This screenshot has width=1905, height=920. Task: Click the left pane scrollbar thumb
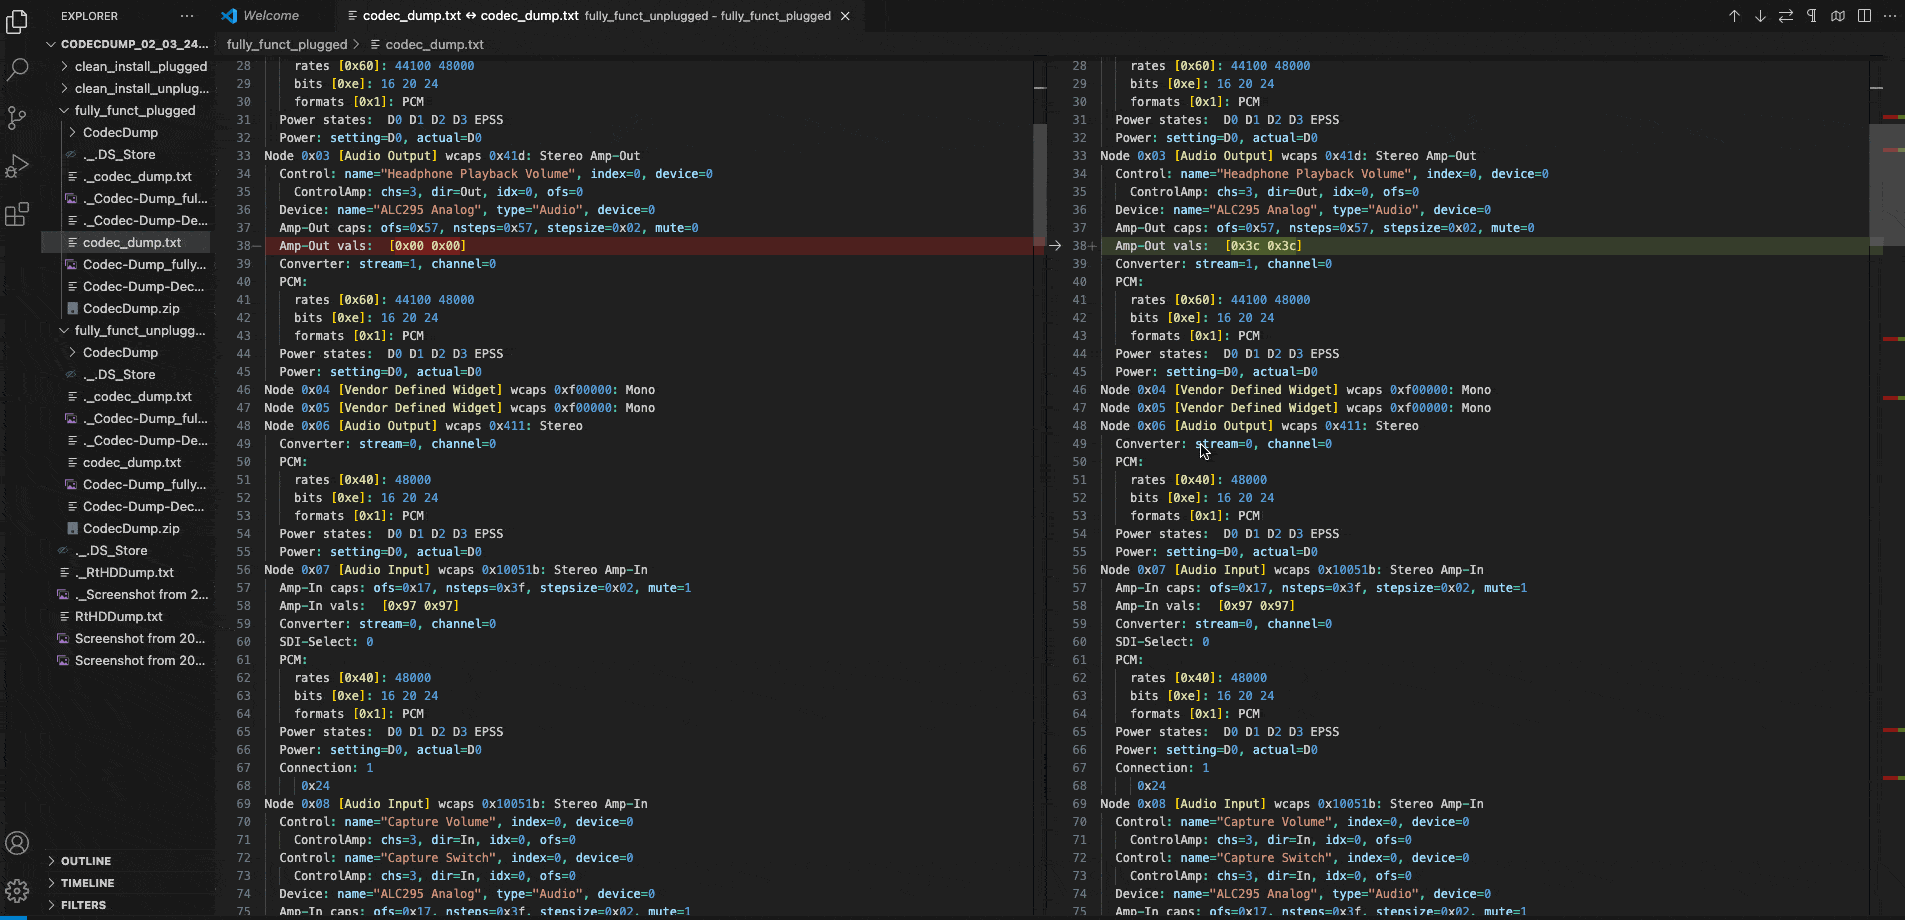pos(1040,185)
